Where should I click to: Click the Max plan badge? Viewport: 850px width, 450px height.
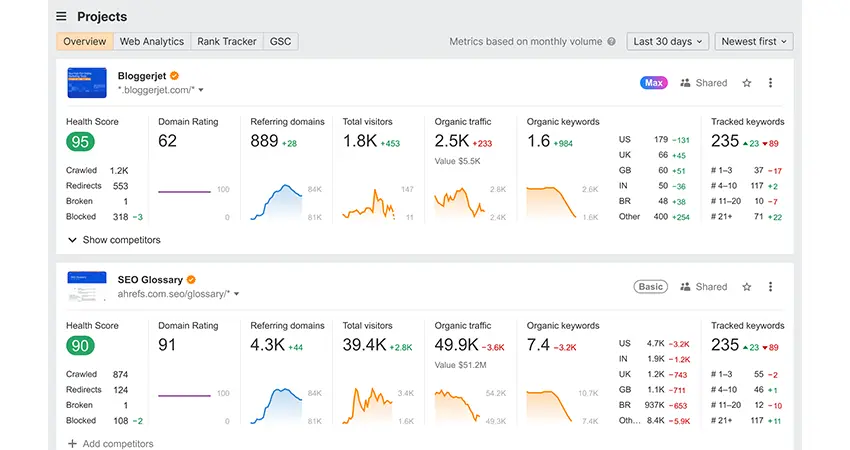(654, 83)
